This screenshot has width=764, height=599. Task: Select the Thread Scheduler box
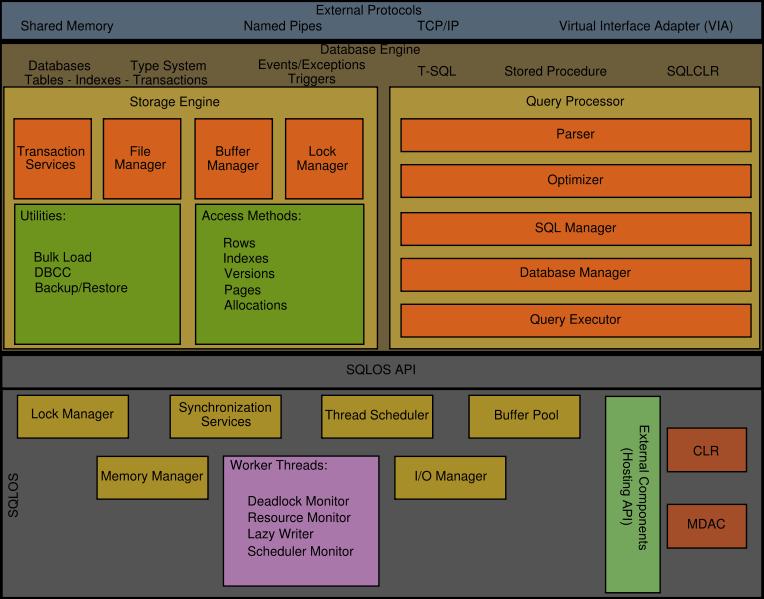377,416
